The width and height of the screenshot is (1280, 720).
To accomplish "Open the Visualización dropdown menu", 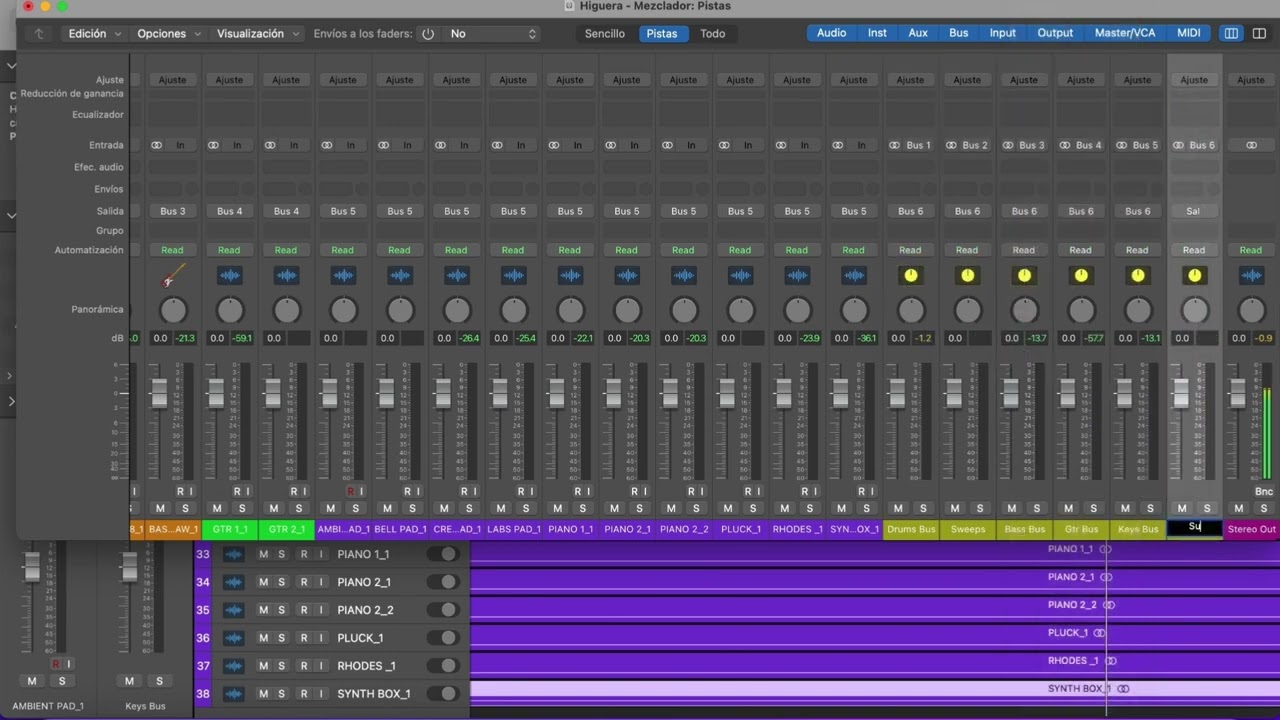I will point(257,33).
